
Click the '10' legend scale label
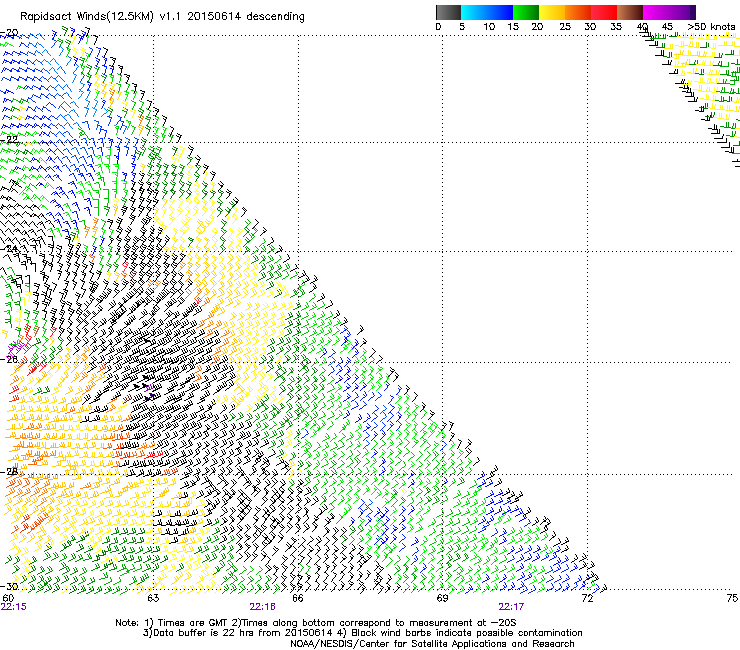488,27
